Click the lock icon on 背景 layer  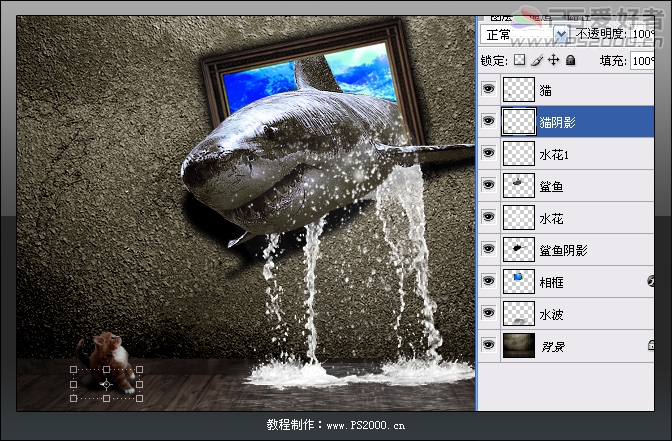[651, 345]
